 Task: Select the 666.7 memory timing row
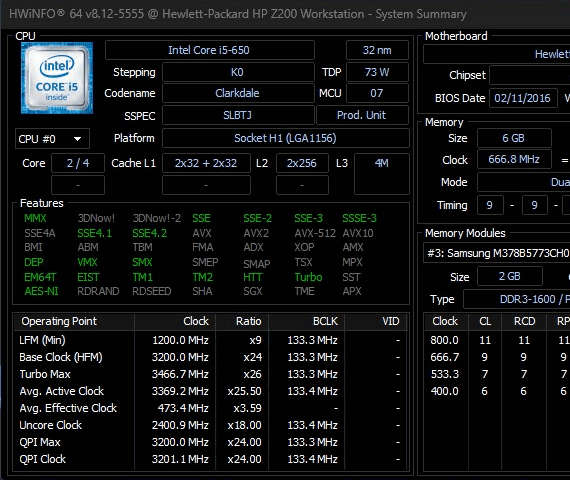(x=497, y=357)
